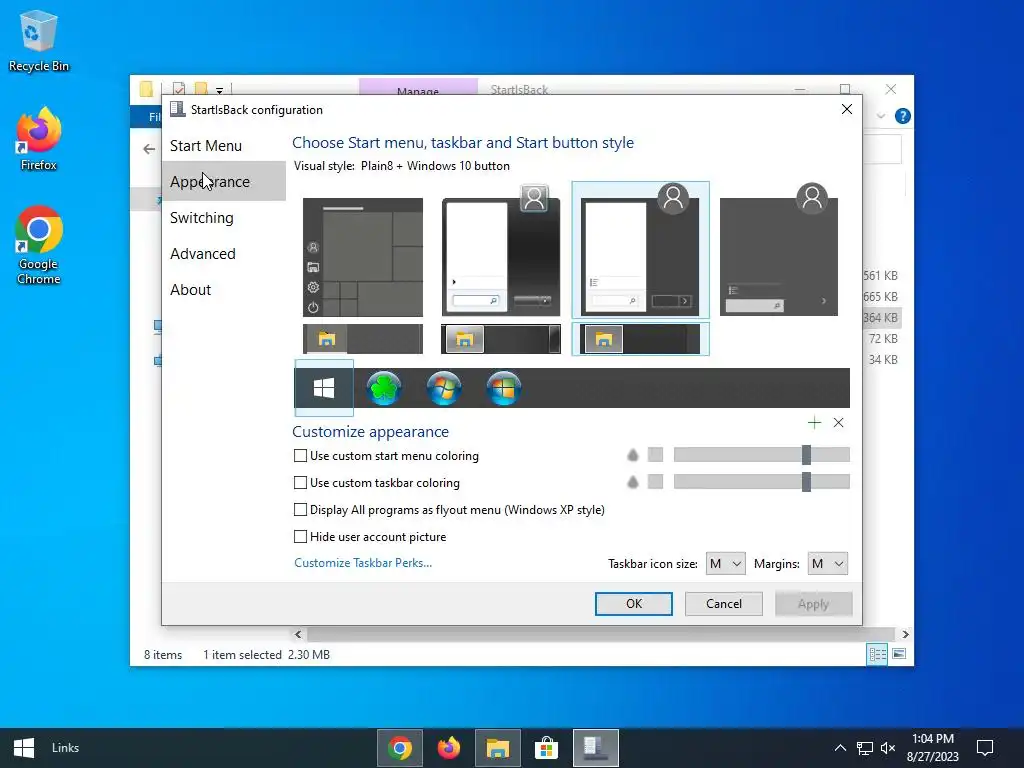Viewport: 1024px width, 768px height.
Task: Select the Windows 10 tiles start menu style
Action: point(363,257)
